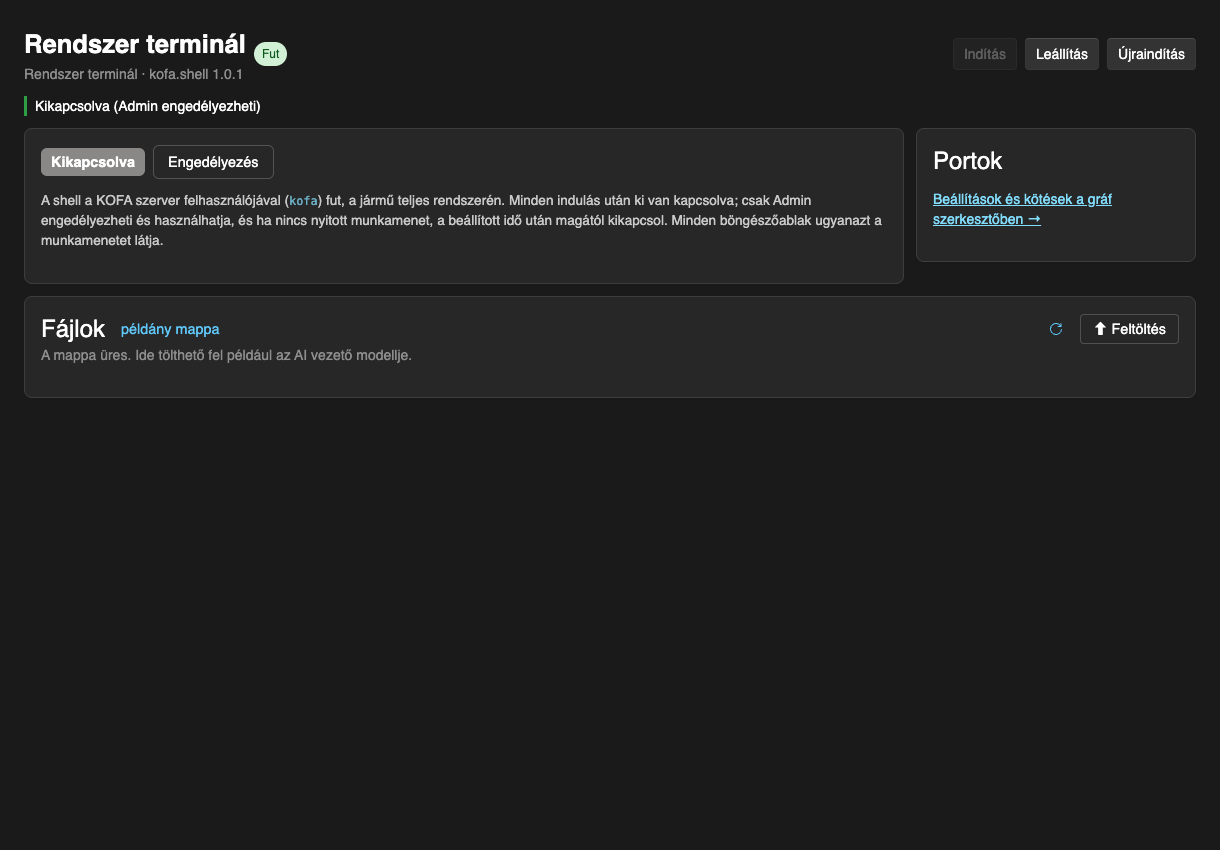Image resolution: width=1220 pixels, height=850 pixels.
Task: Click the green Fut status badge
Action: [270, 54]
